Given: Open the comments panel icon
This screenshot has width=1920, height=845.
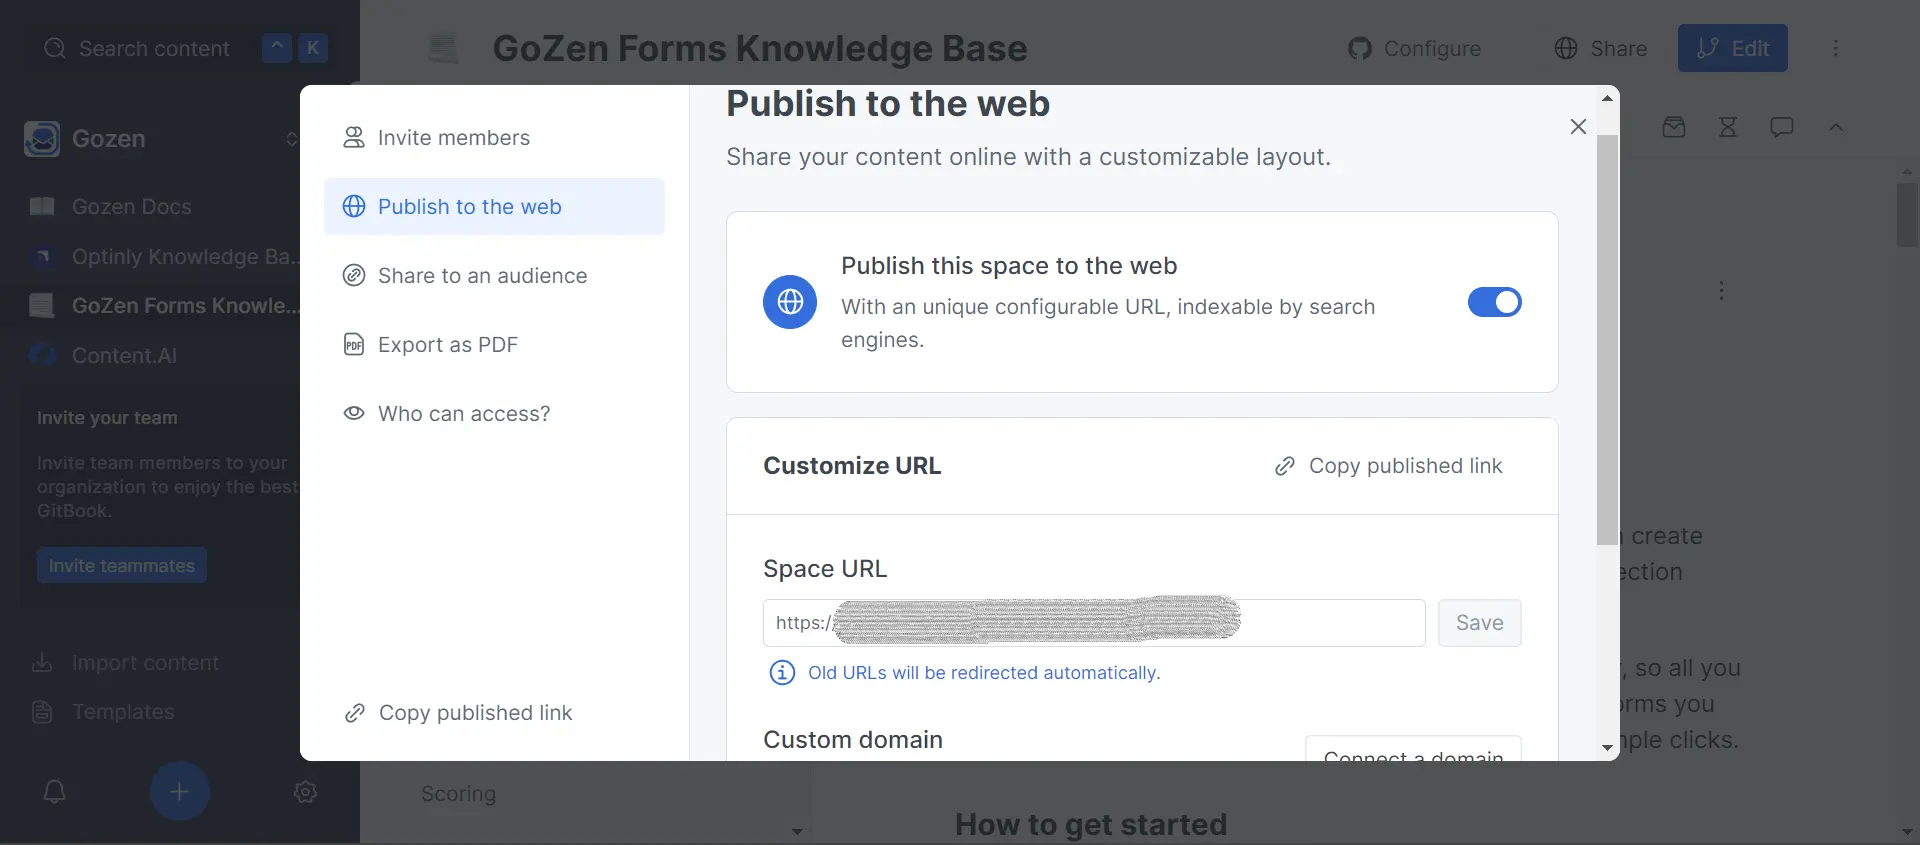Looking at the screenshot, I should [x=1783, y=127].
